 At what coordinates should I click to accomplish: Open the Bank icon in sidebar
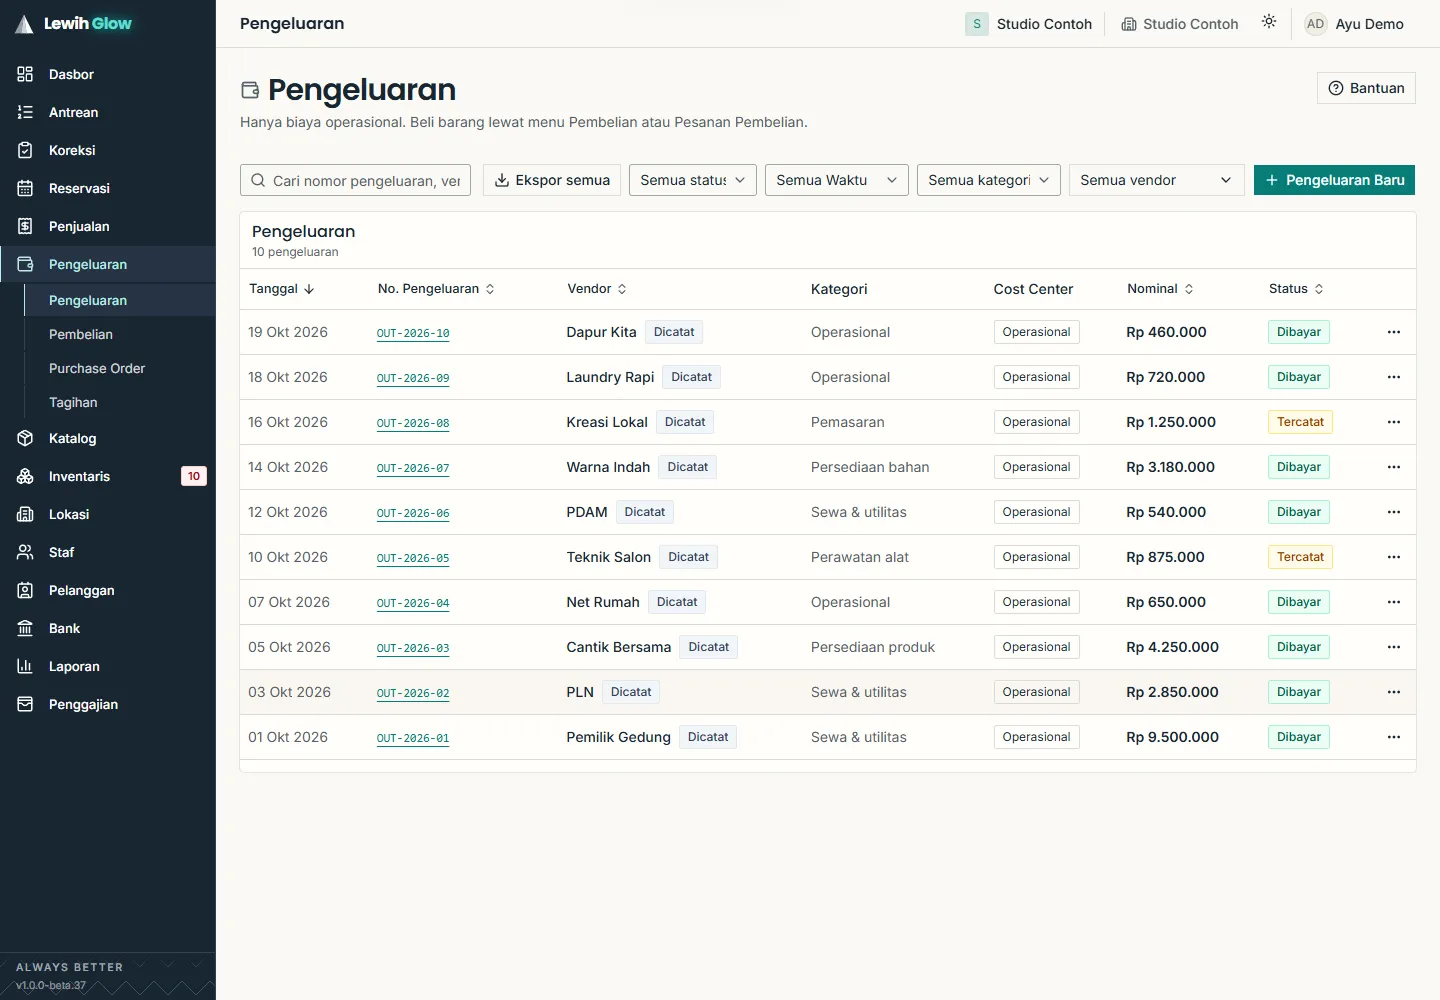coord(25,628)
